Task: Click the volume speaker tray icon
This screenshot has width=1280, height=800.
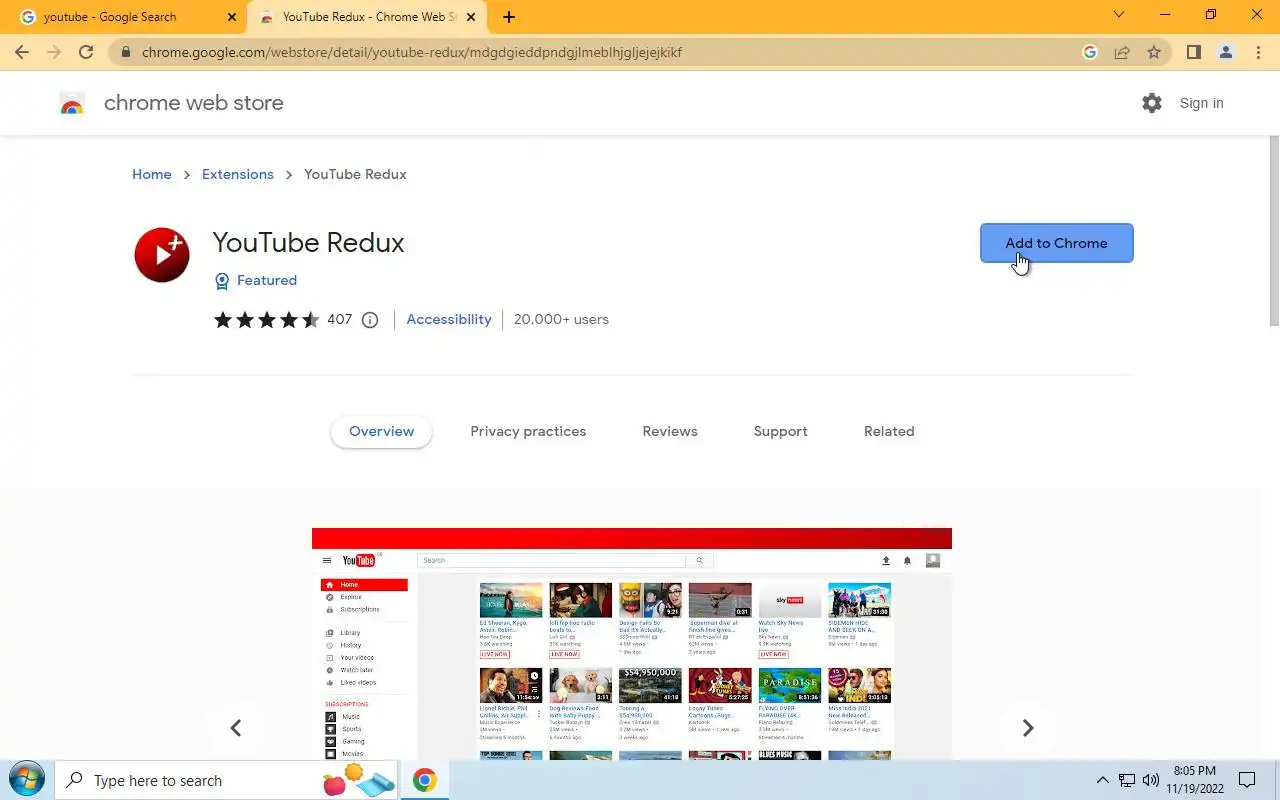Action: click(1151, 780)
